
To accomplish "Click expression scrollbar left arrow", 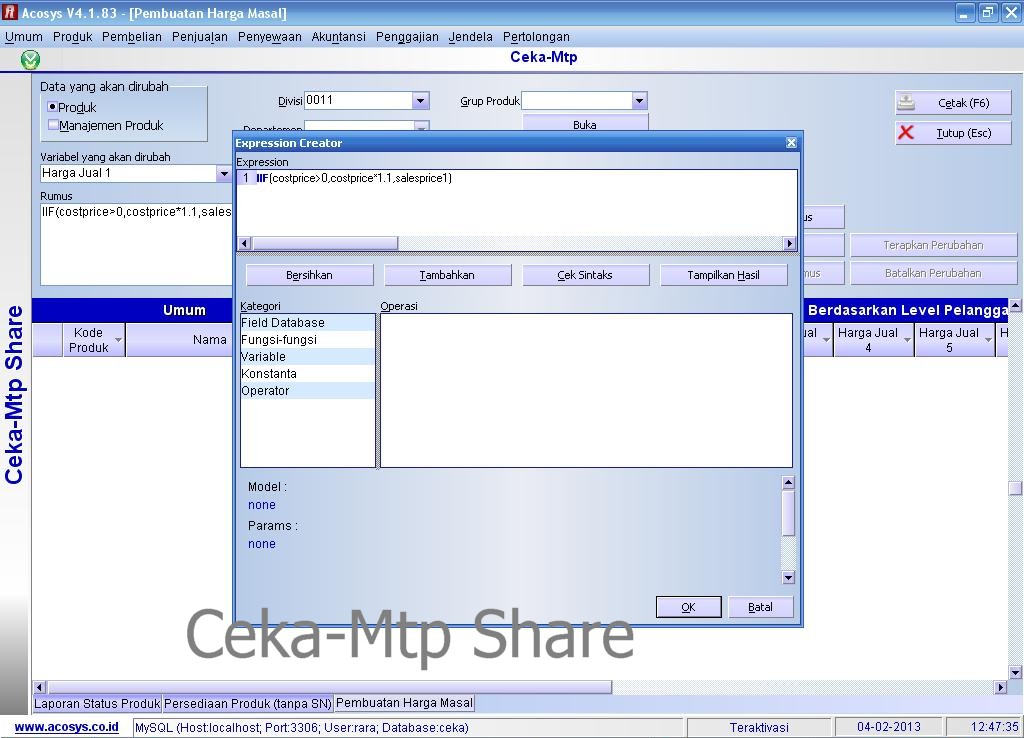I will tap(244, 244).
